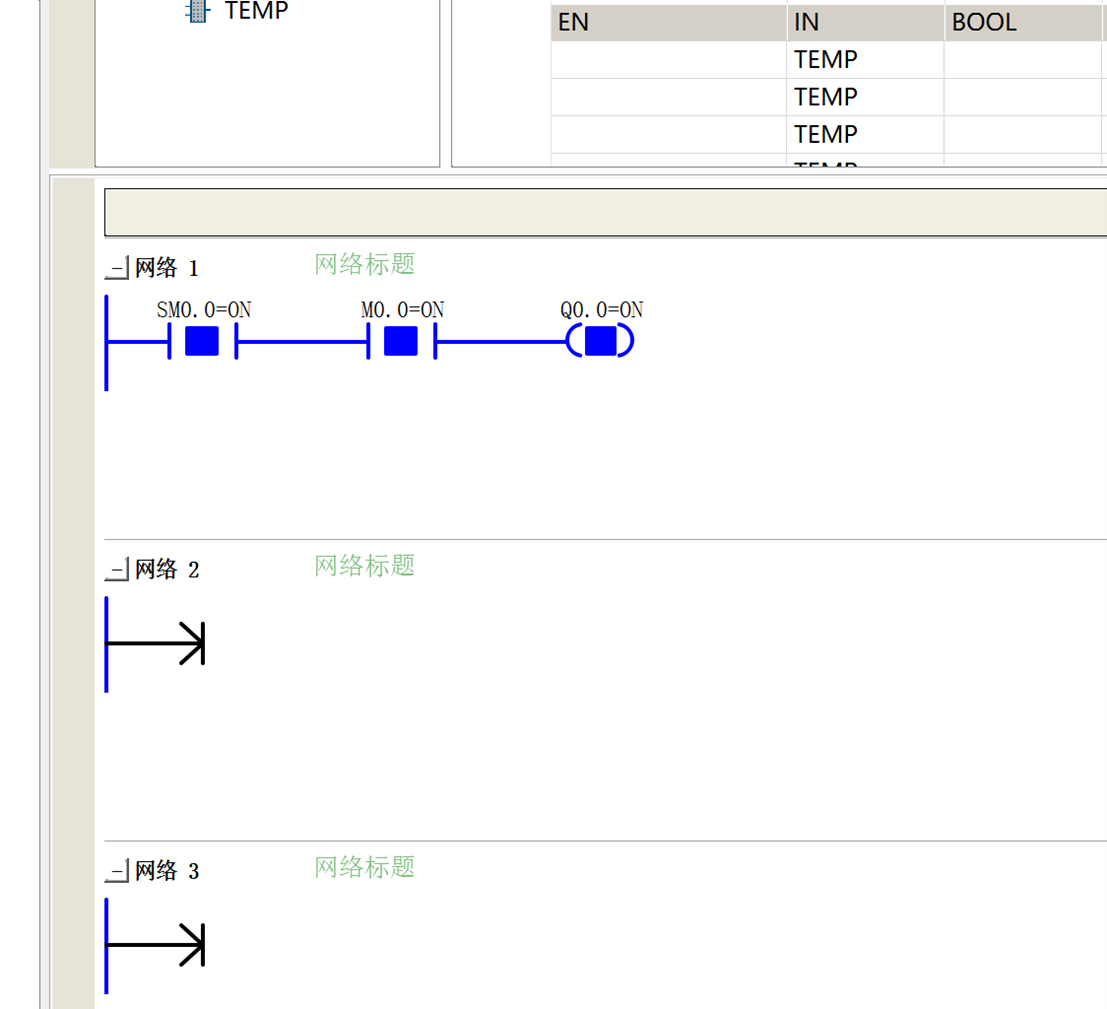
Task: Click the network 3 title placeholder
Action: pyautogui.click(x=364, y=867)
